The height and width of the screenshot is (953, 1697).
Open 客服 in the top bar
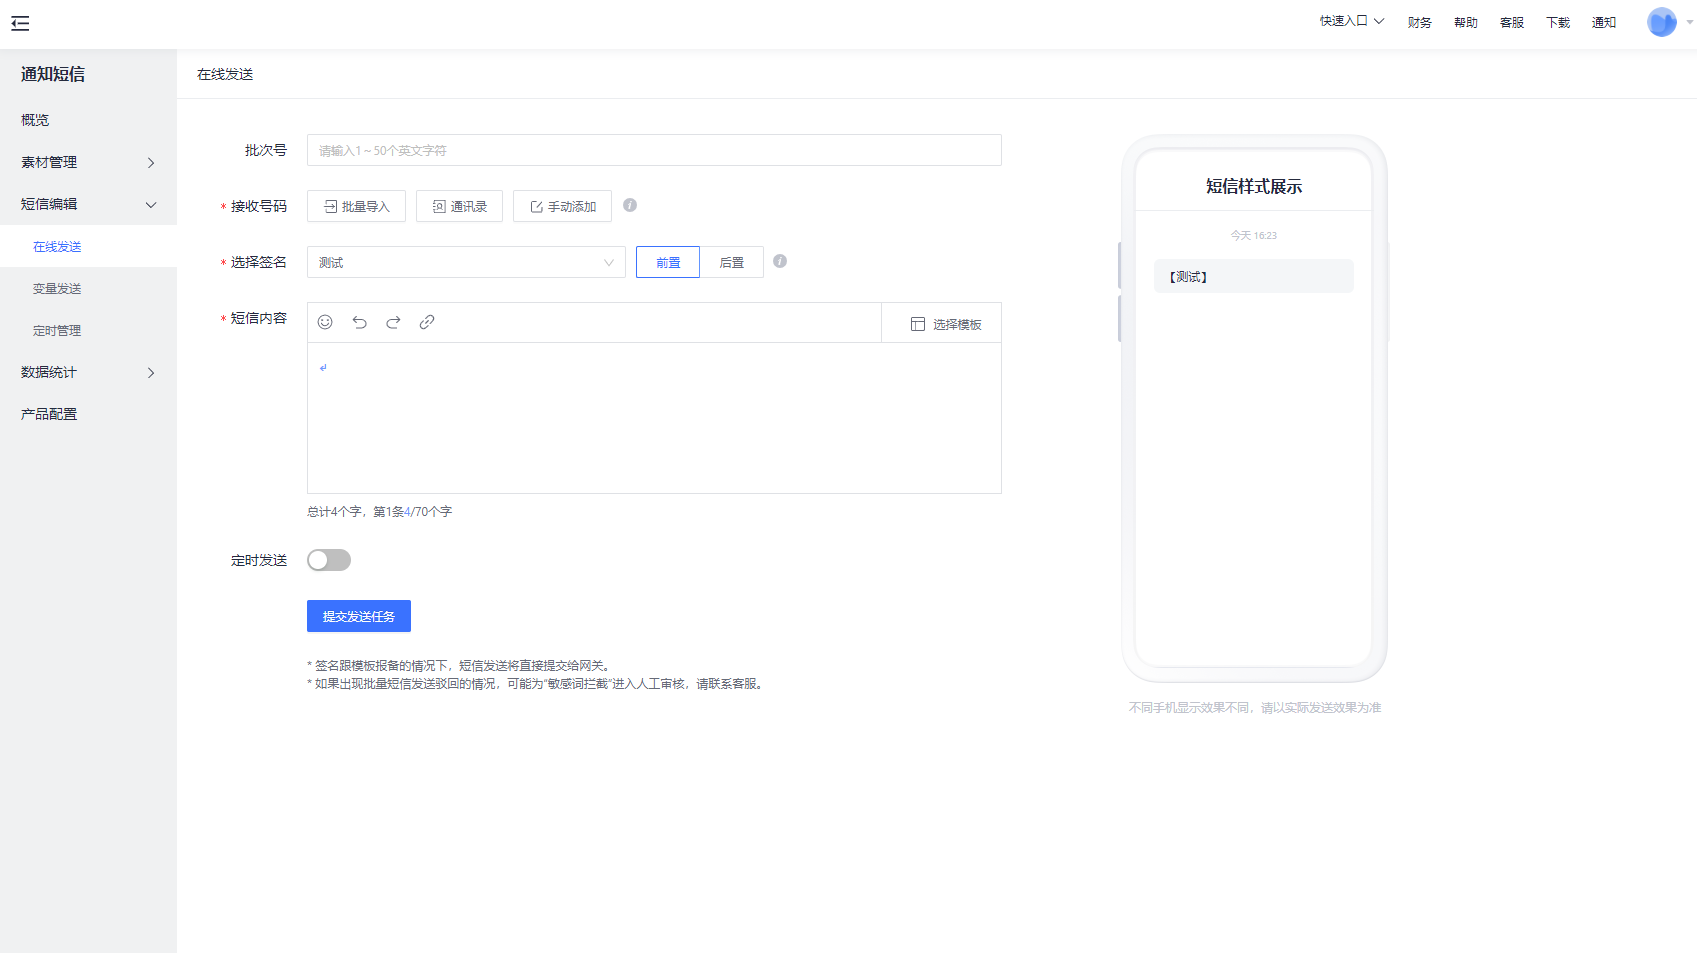(1511, 22)
